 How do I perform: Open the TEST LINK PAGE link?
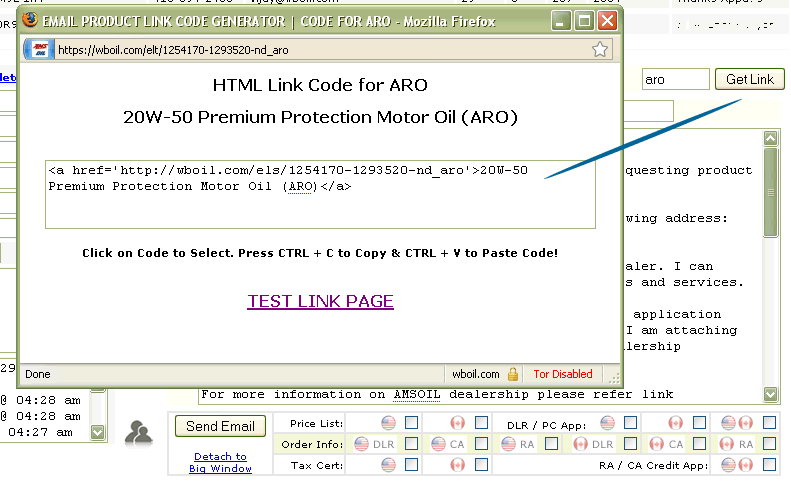[320, 301]
